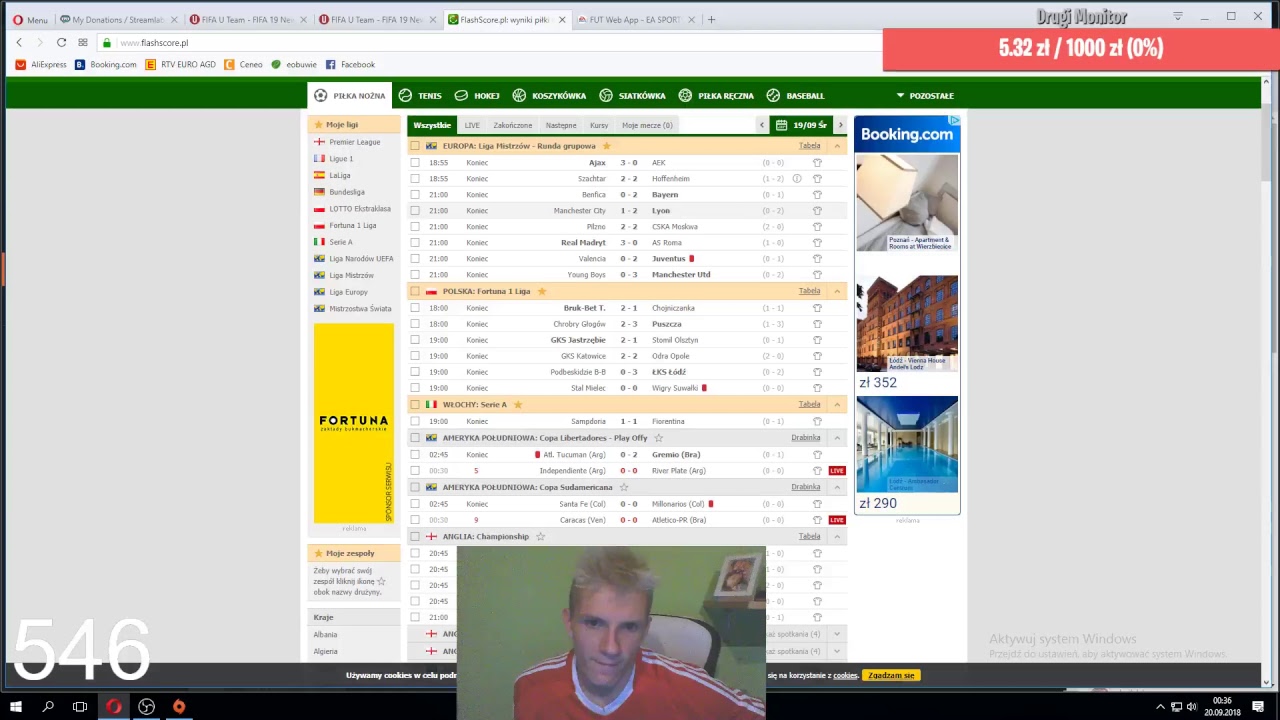Switch to the Zakończone tab
Screen dimensions: 1280x720
[513, 125]
